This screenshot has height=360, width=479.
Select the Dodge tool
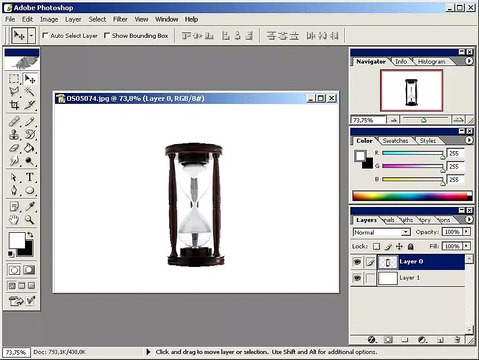tap(30, 161)
